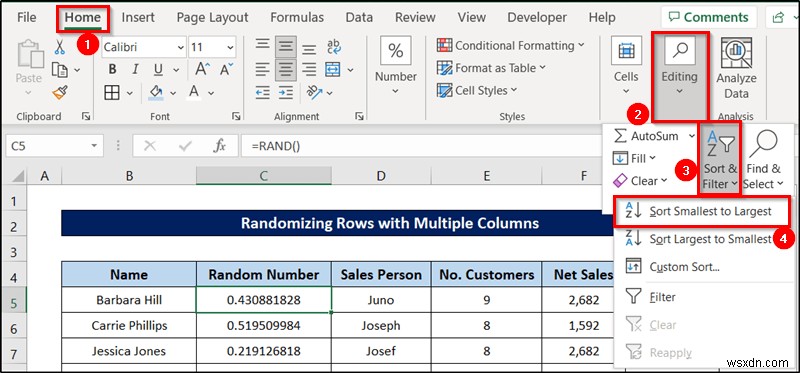Switch to the Insert tab
The image size is (800, 373).
point(138,17)
